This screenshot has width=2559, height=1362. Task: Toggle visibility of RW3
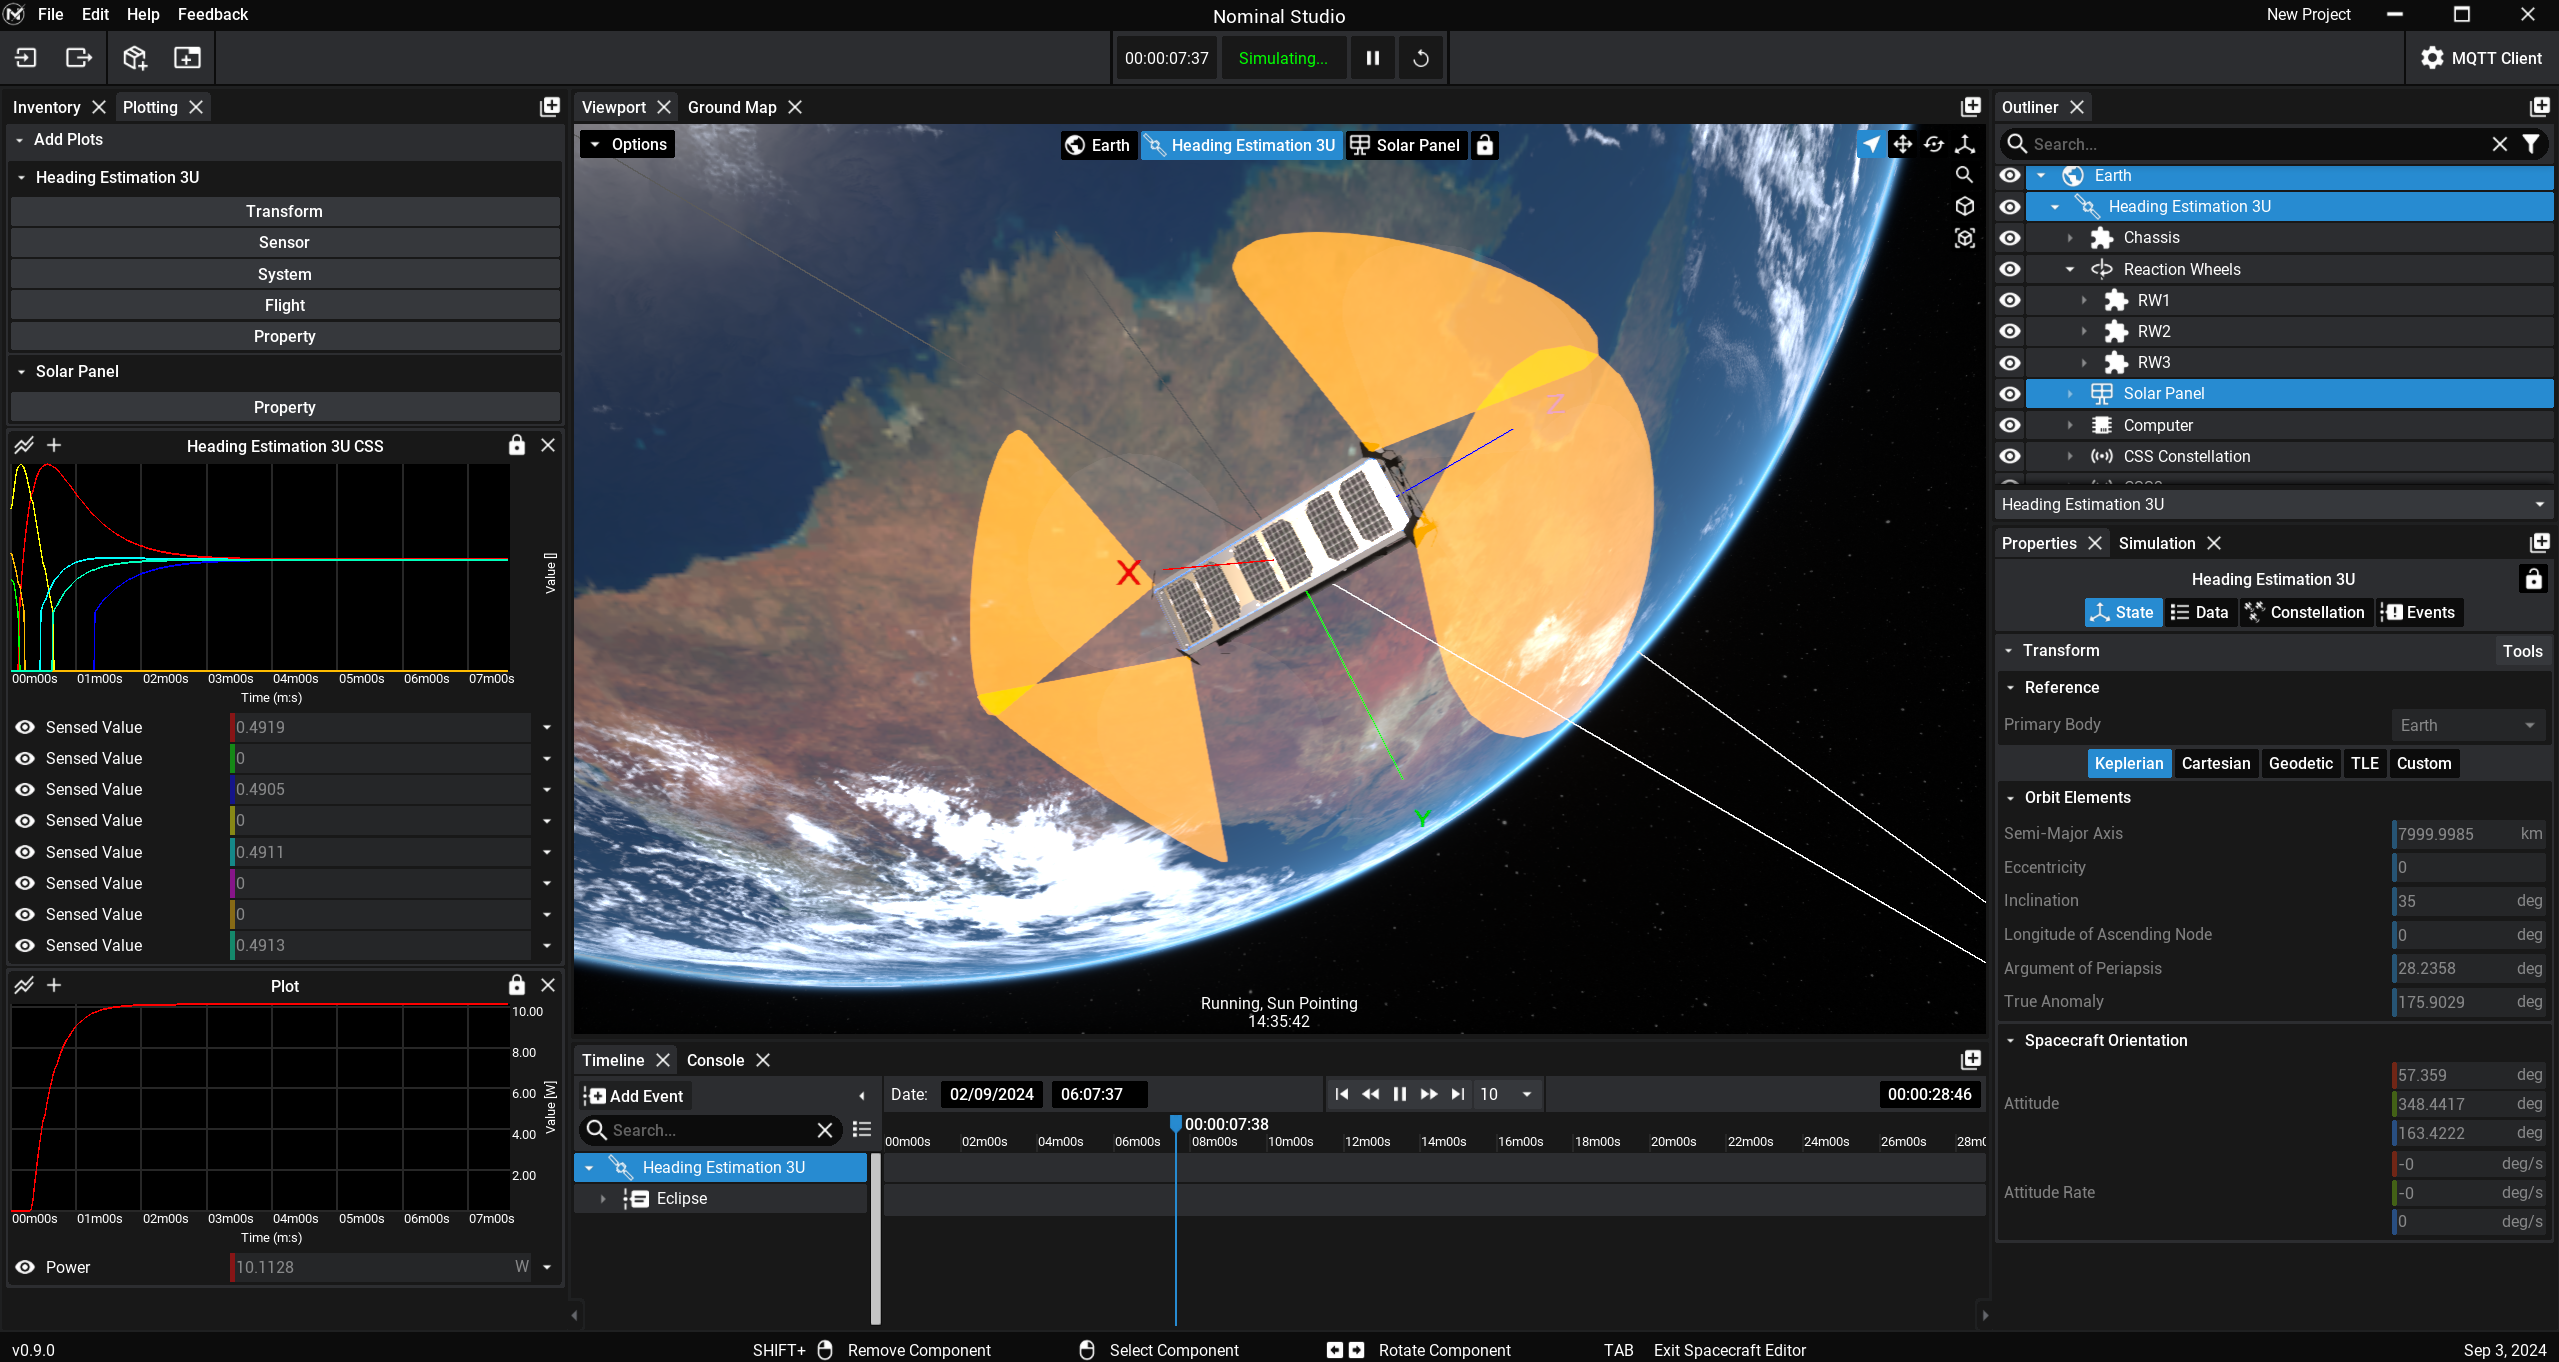click(x=2009, y=363)
